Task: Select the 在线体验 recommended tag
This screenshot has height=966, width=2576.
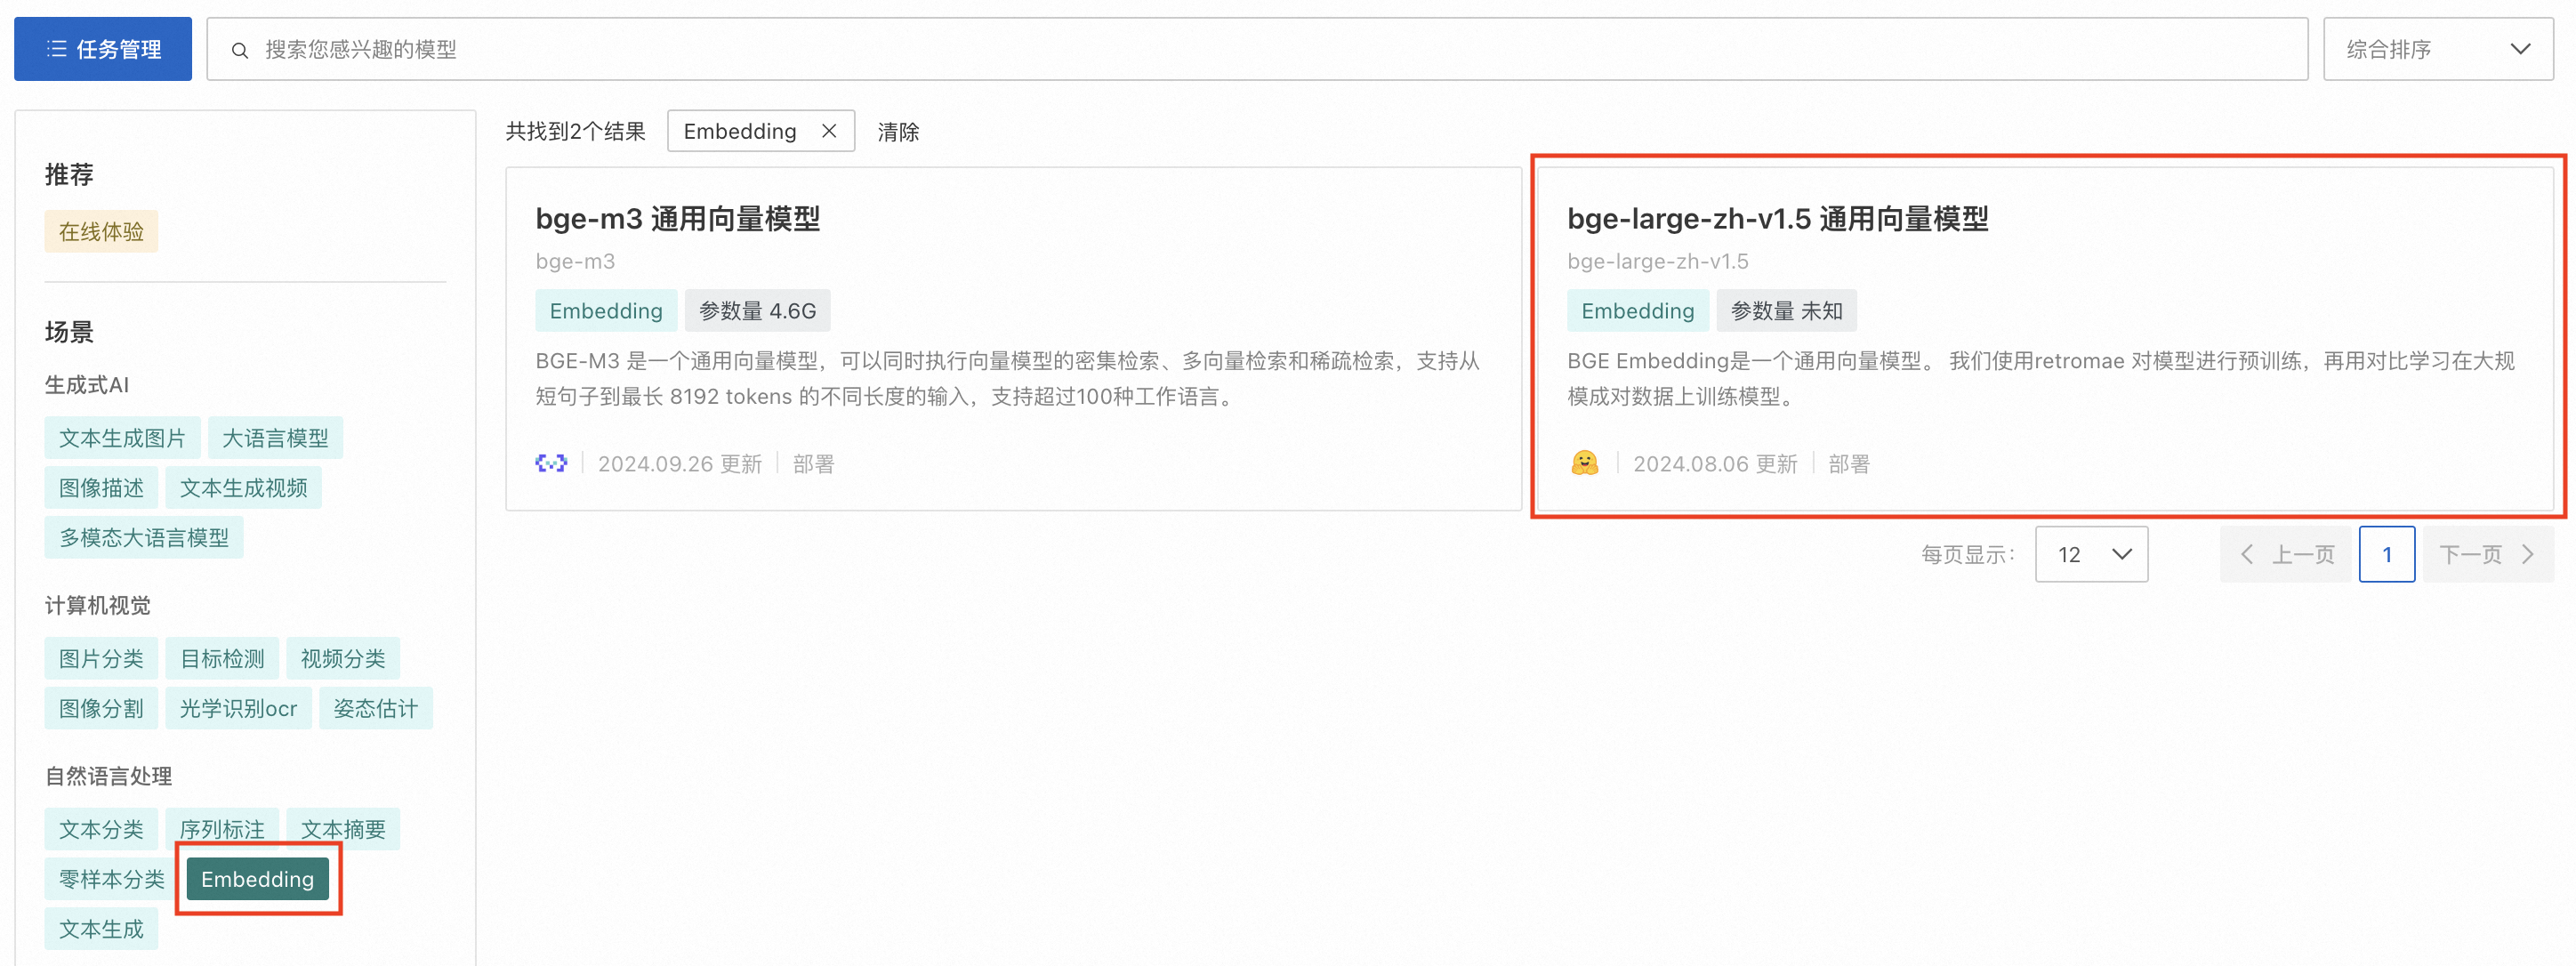Action: (x=101, y=232)
